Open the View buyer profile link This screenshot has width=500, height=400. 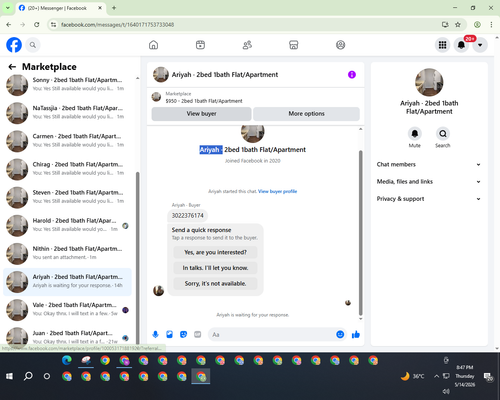point(277,191)
